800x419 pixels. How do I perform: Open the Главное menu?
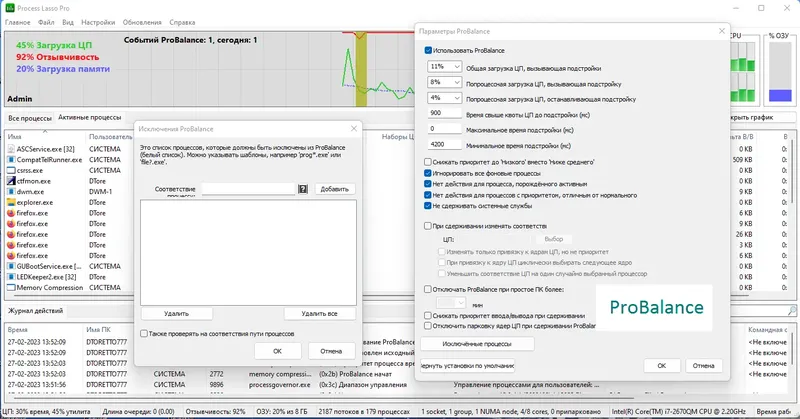coord(17,22)
